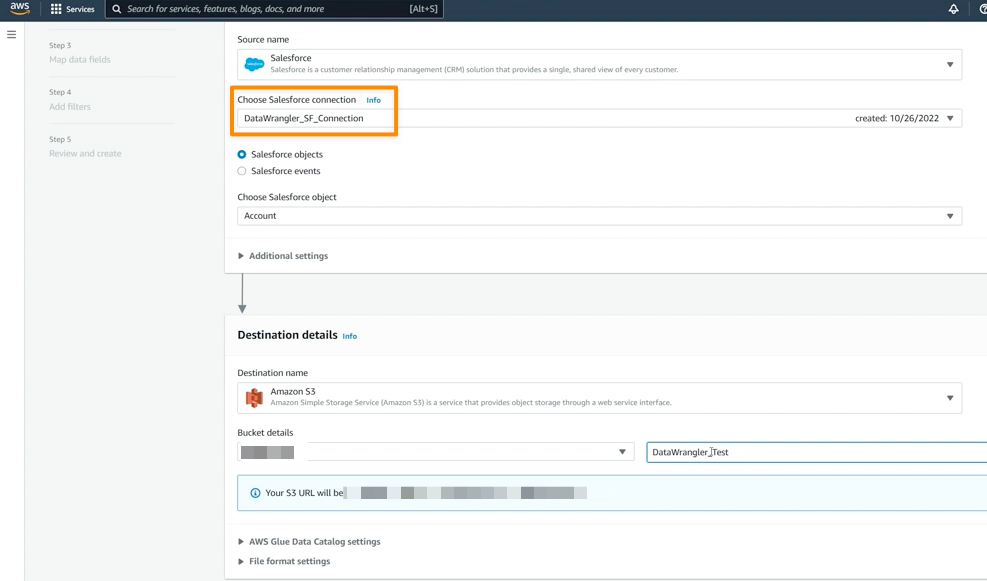Click the 'Choose Salesforce object' label
This screenshot has height=581, width=987.
(x=287, y=197)
